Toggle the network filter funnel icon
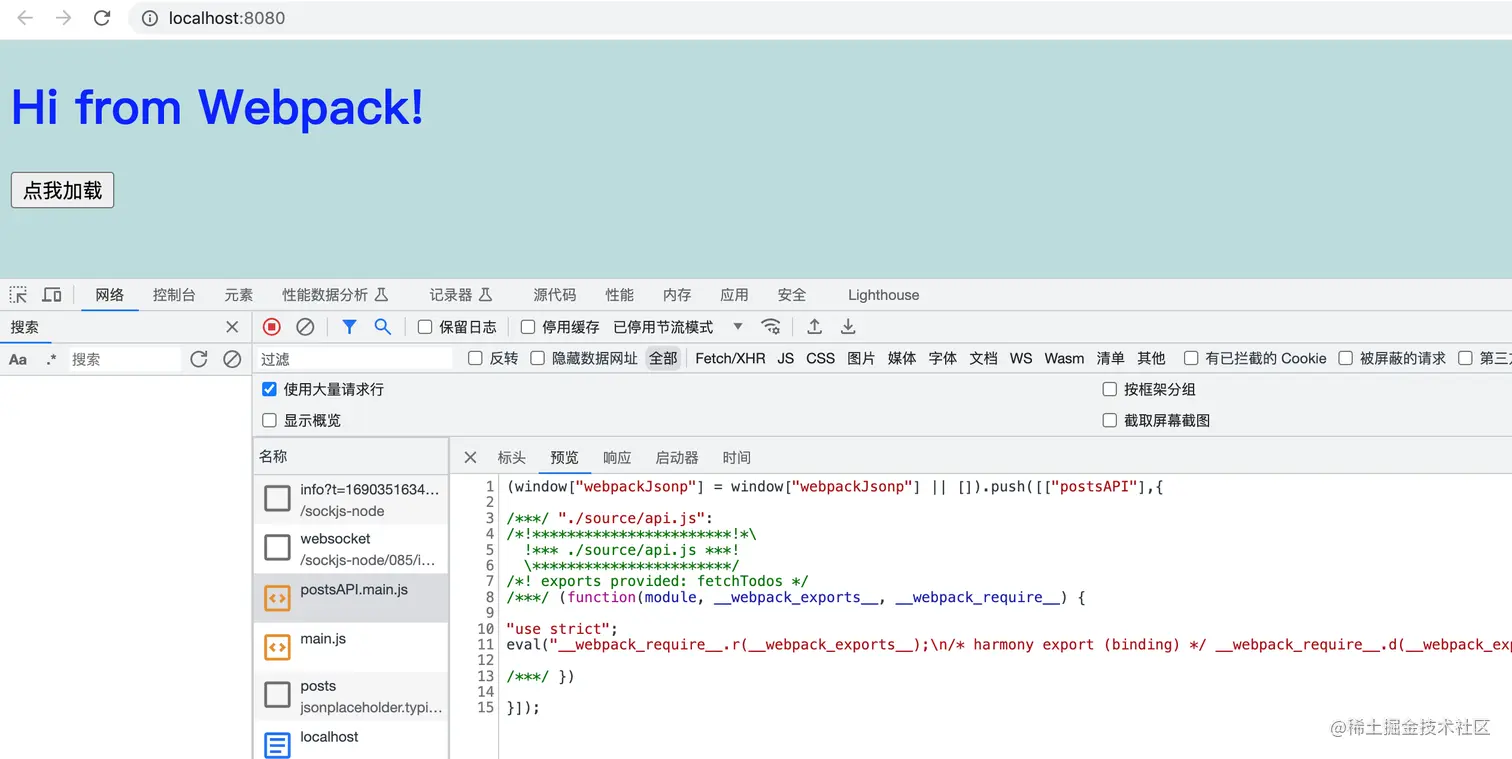The height and width of the screenshot is (759, 1512). click(x=349, y=326)
